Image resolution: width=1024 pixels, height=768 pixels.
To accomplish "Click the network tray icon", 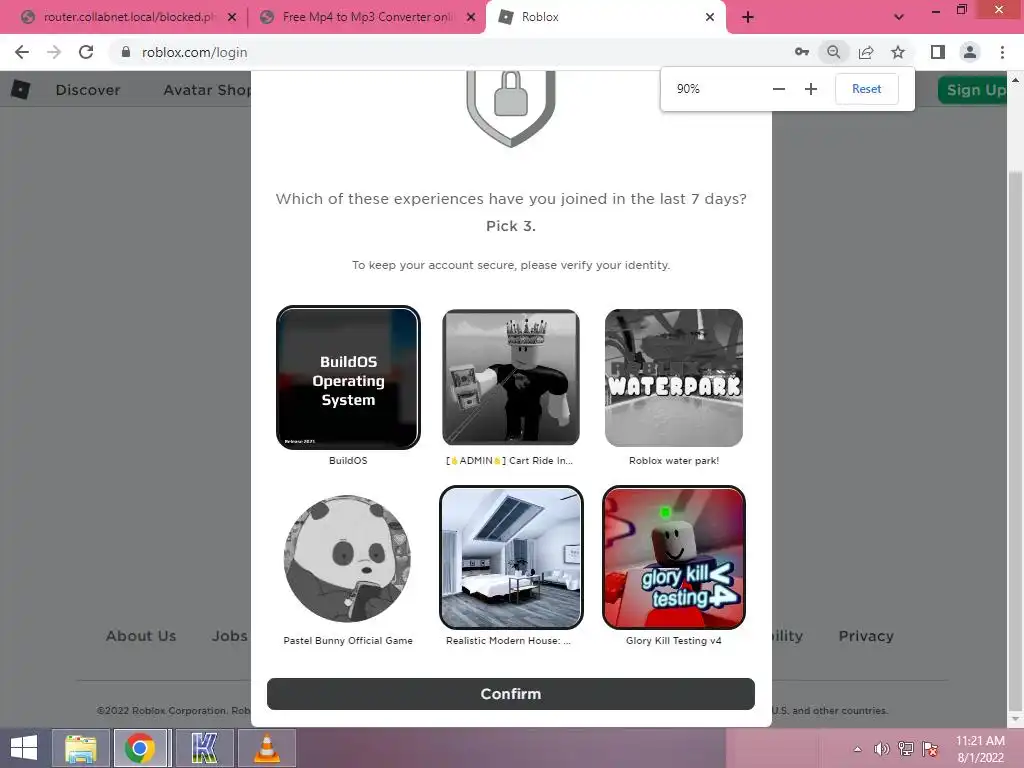I will click(x=906, y=749).
